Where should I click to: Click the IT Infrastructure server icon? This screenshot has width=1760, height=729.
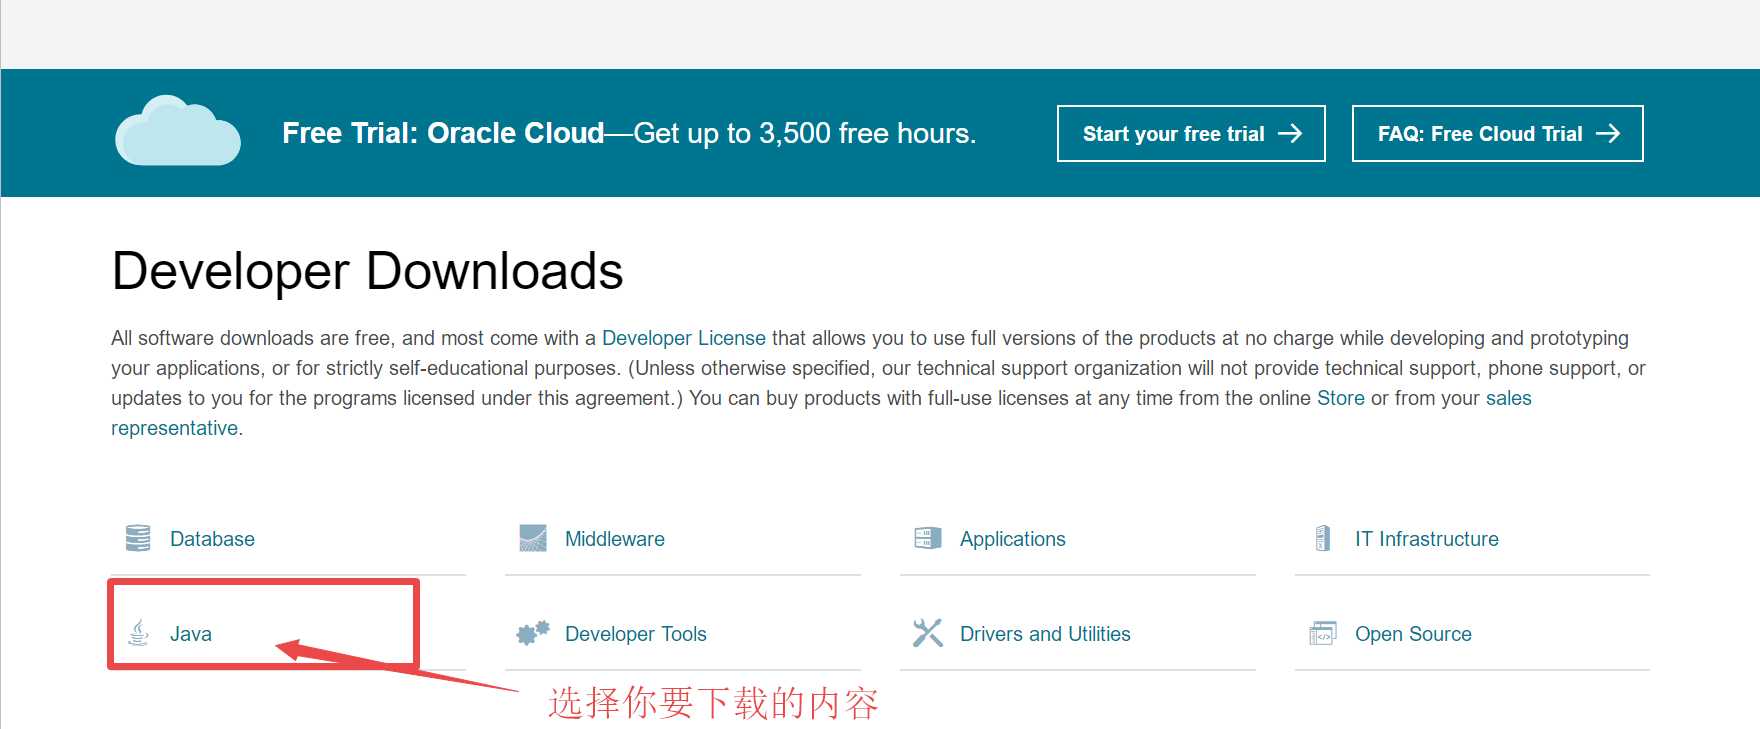click(1323, 538)
